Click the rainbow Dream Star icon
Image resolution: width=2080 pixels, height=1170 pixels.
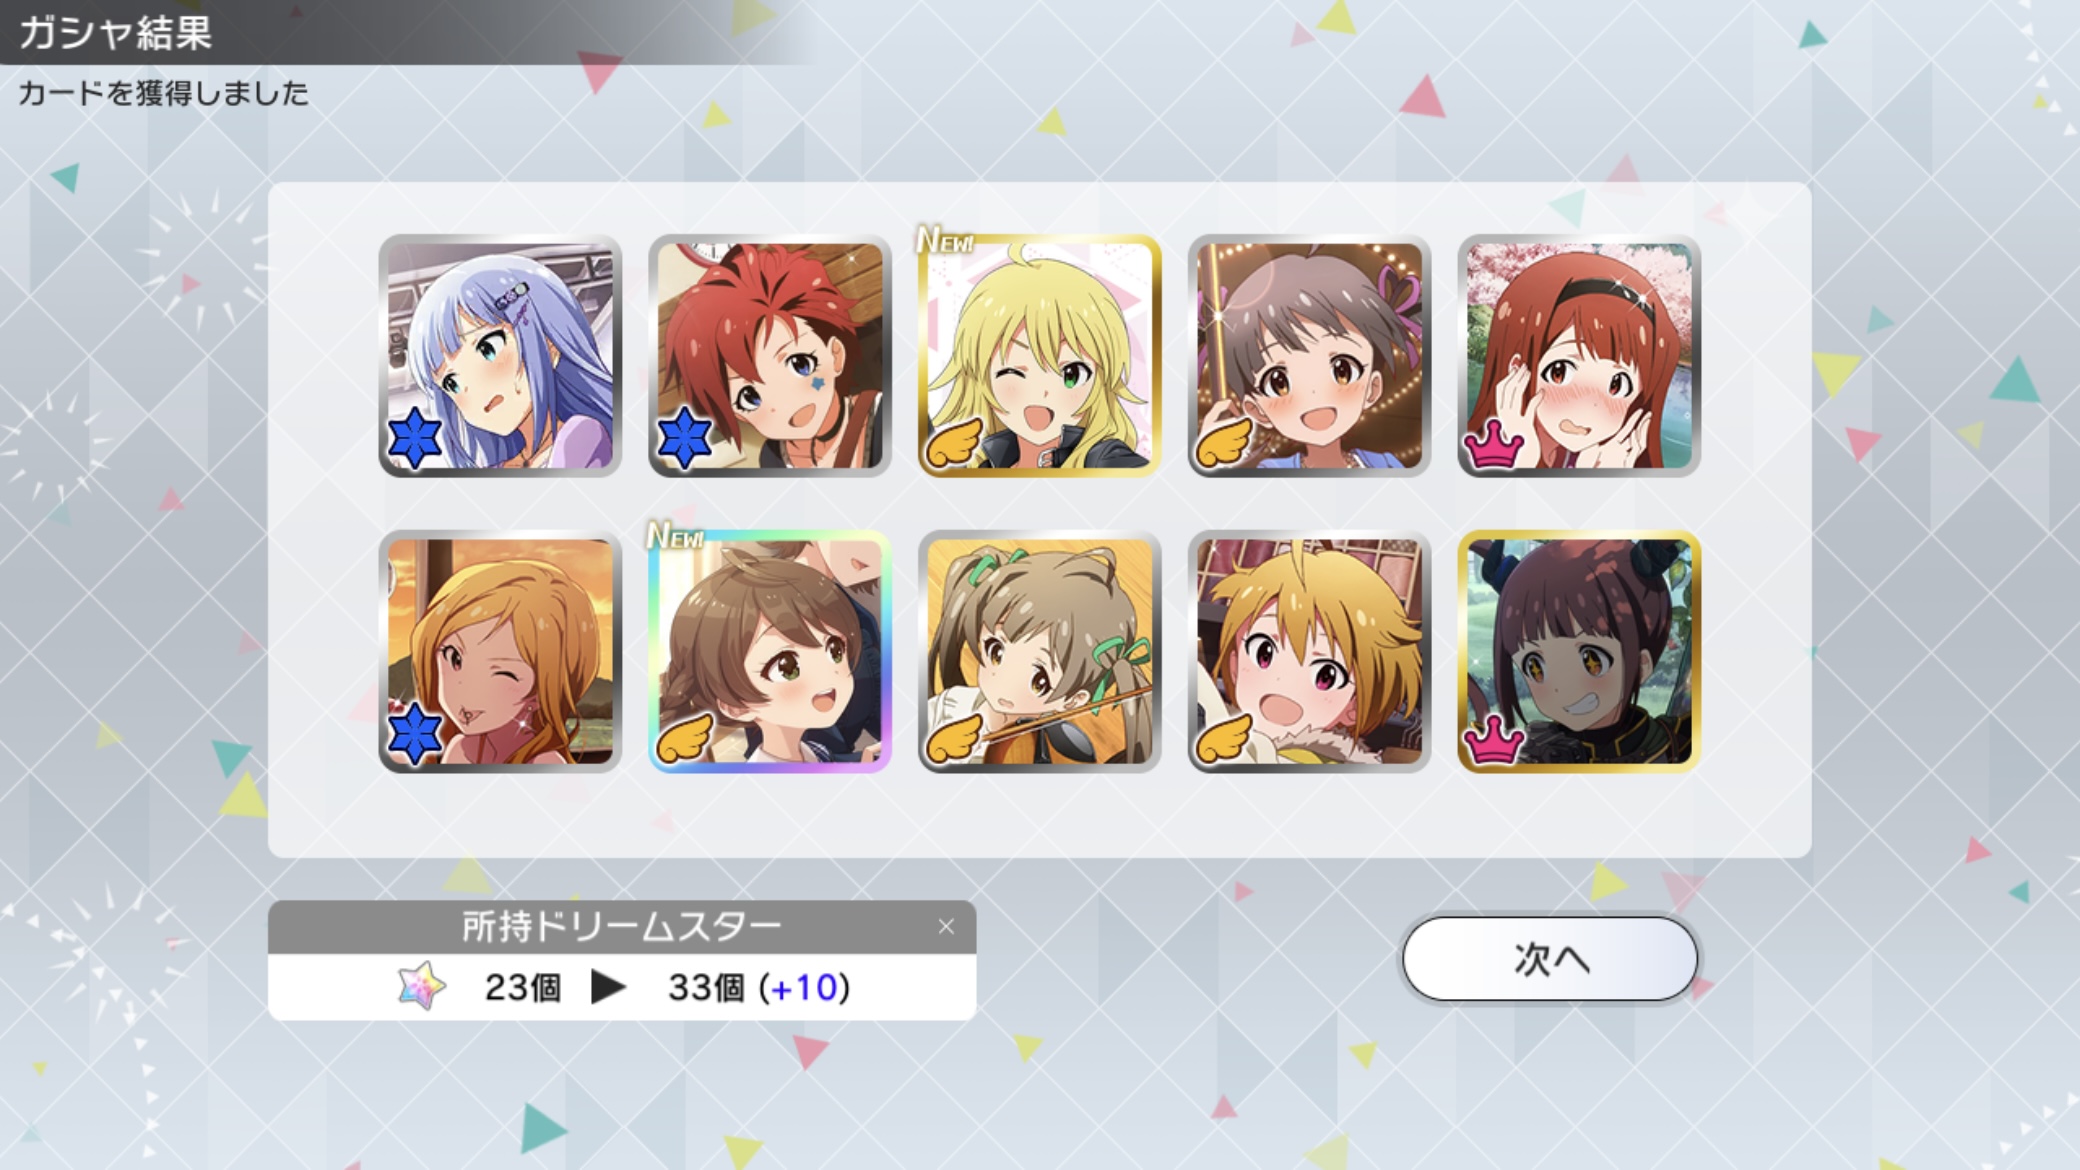(422, 986)
